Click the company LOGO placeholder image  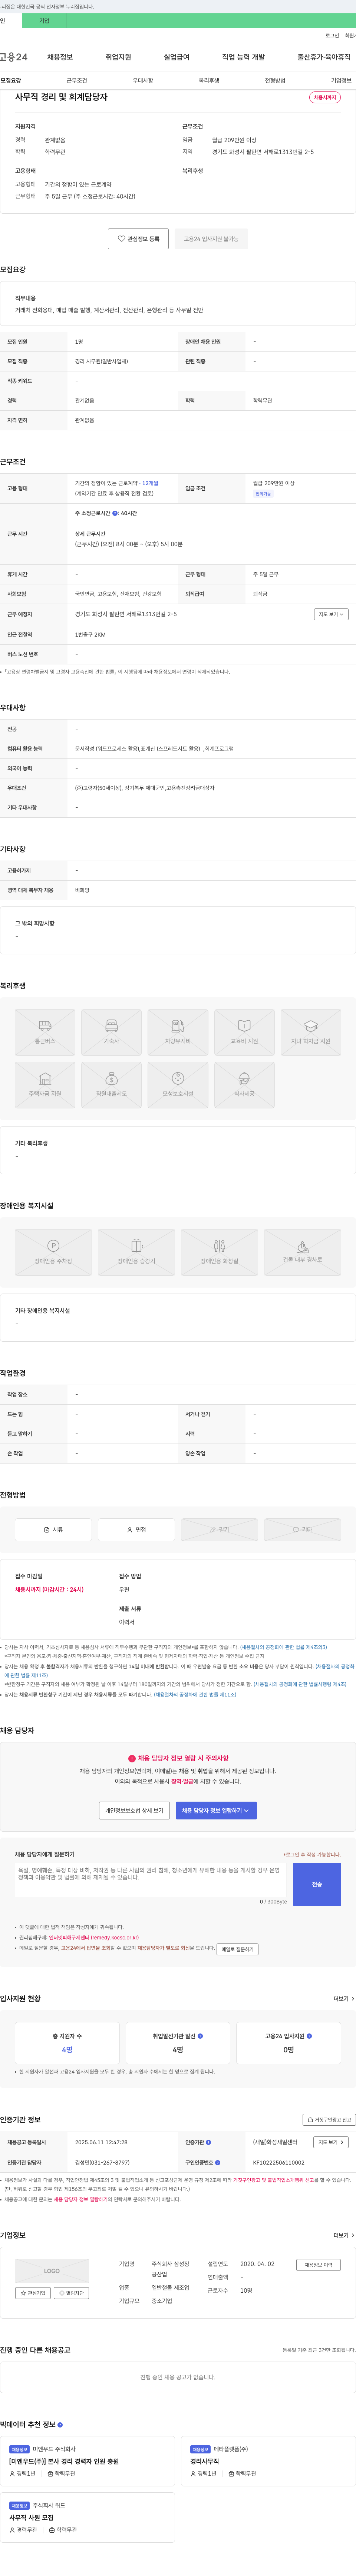[x=52, y=2270]
